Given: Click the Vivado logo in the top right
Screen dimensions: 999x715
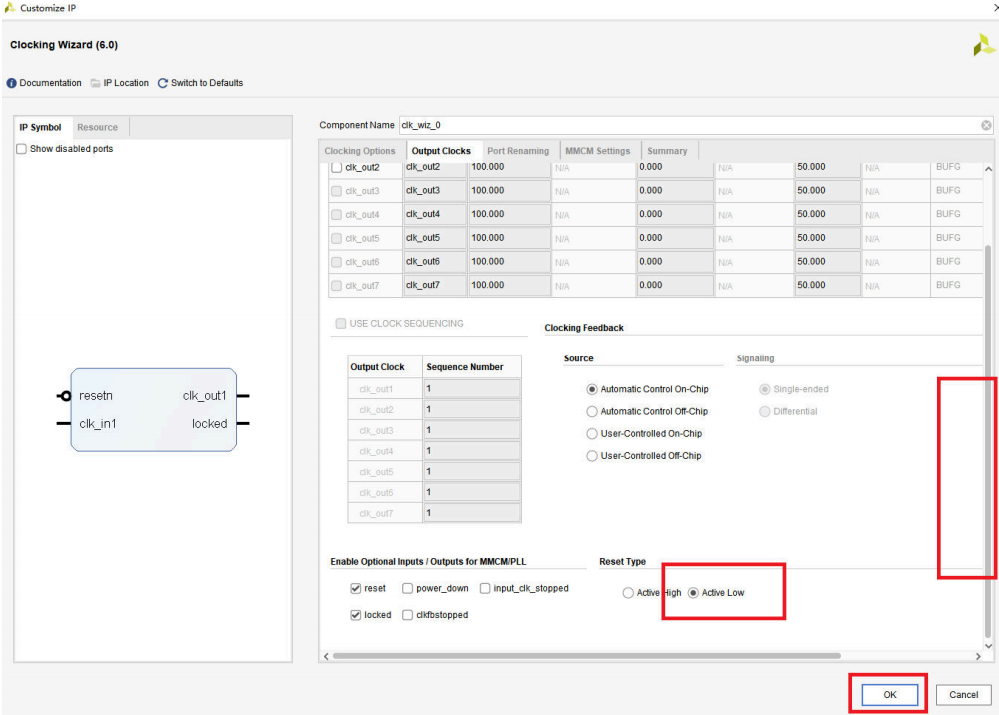Looking at the screenshot, I should [x=983, y=45].
